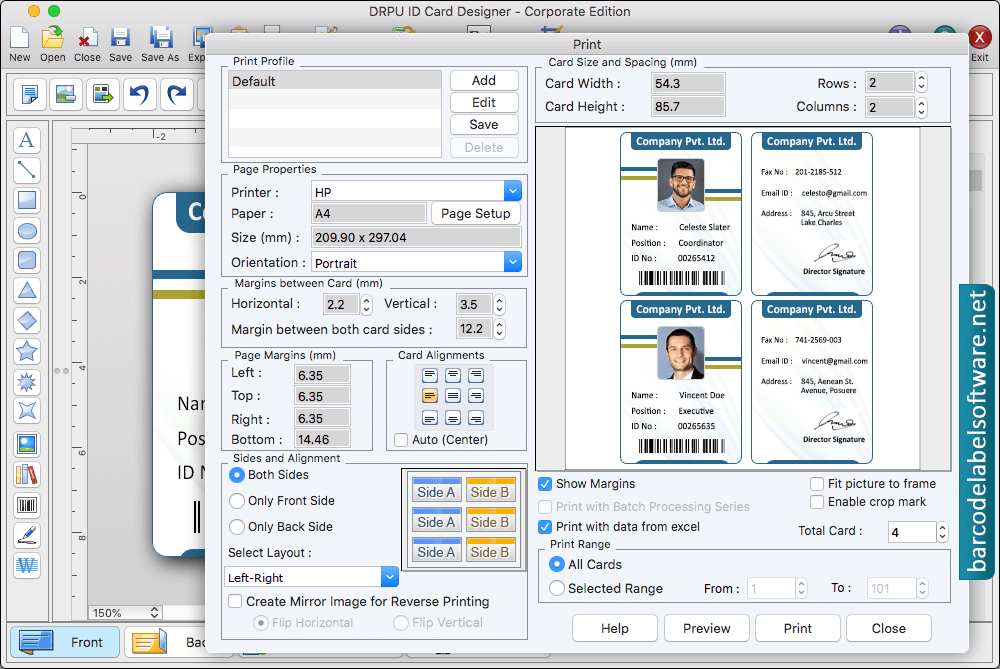Adjust Horizontal margin stepper
This screenshot has height=669, width=1000.
[x=366, y=305]
